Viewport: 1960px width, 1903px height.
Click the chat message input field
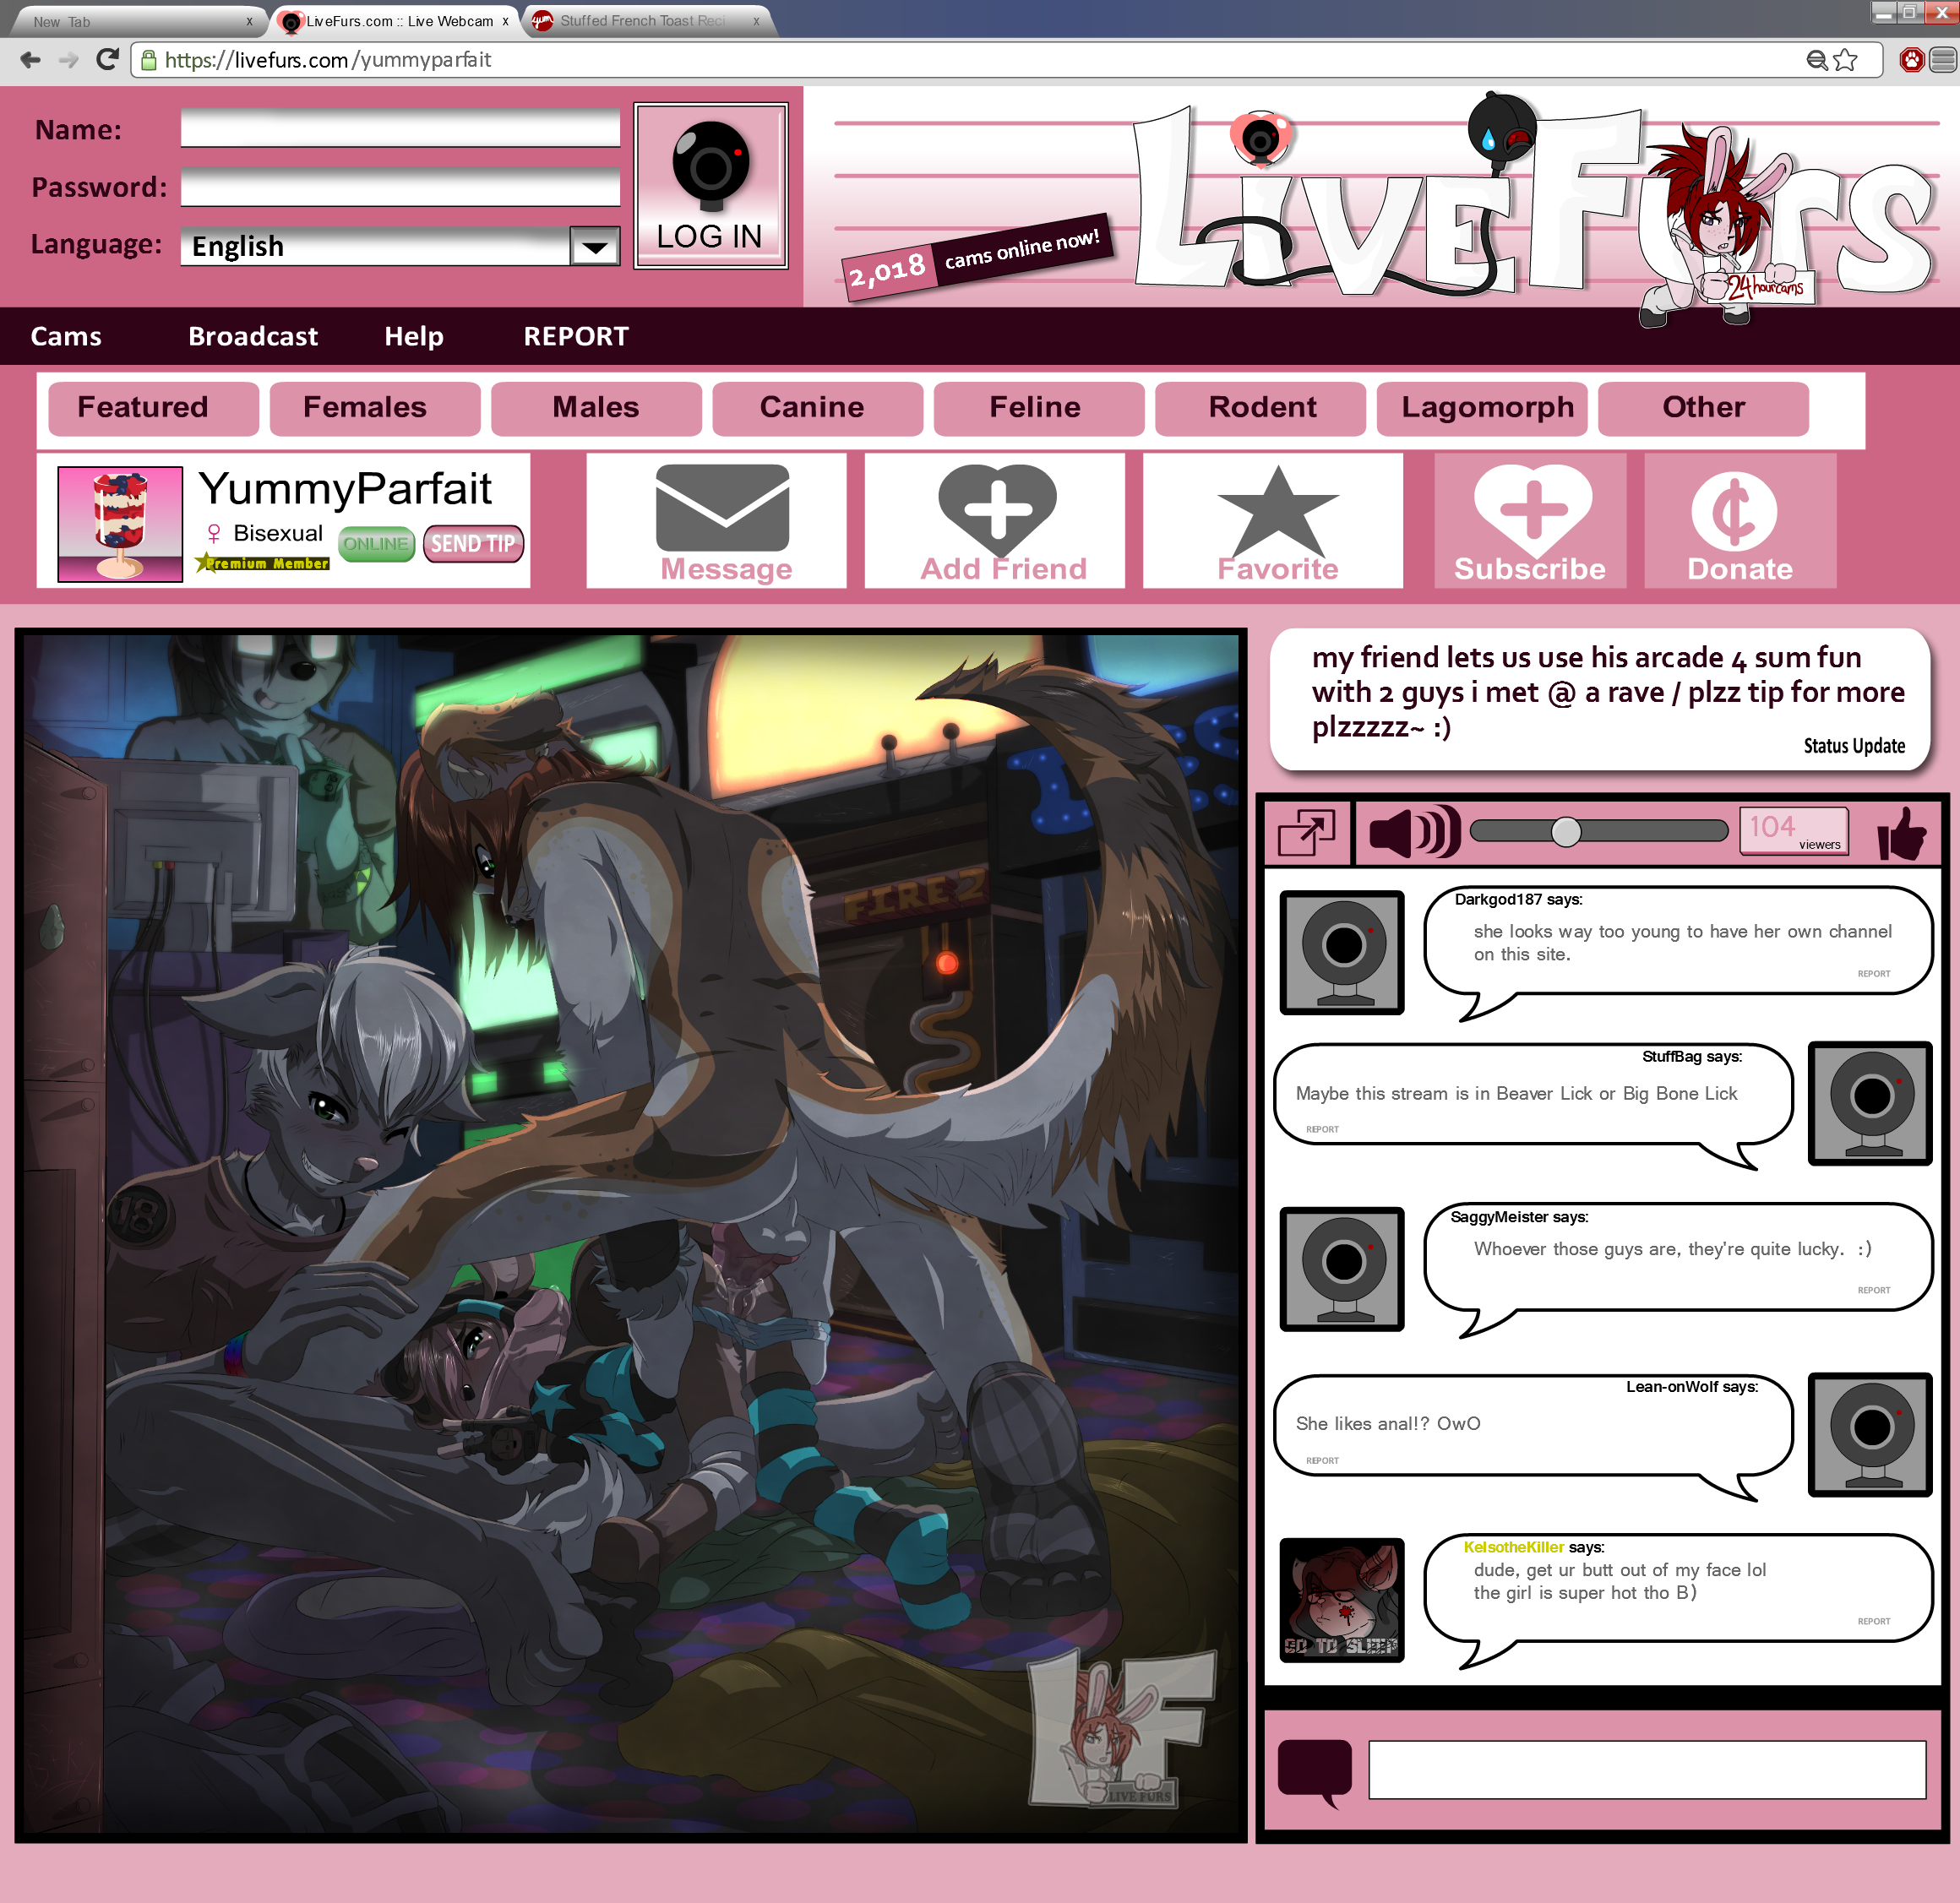point(1646,1769)
